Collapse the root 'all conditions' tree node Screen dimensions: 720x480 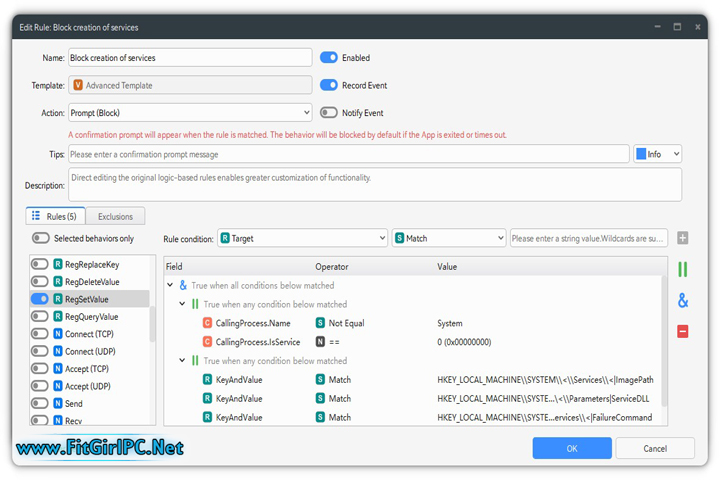click(171, 285)
